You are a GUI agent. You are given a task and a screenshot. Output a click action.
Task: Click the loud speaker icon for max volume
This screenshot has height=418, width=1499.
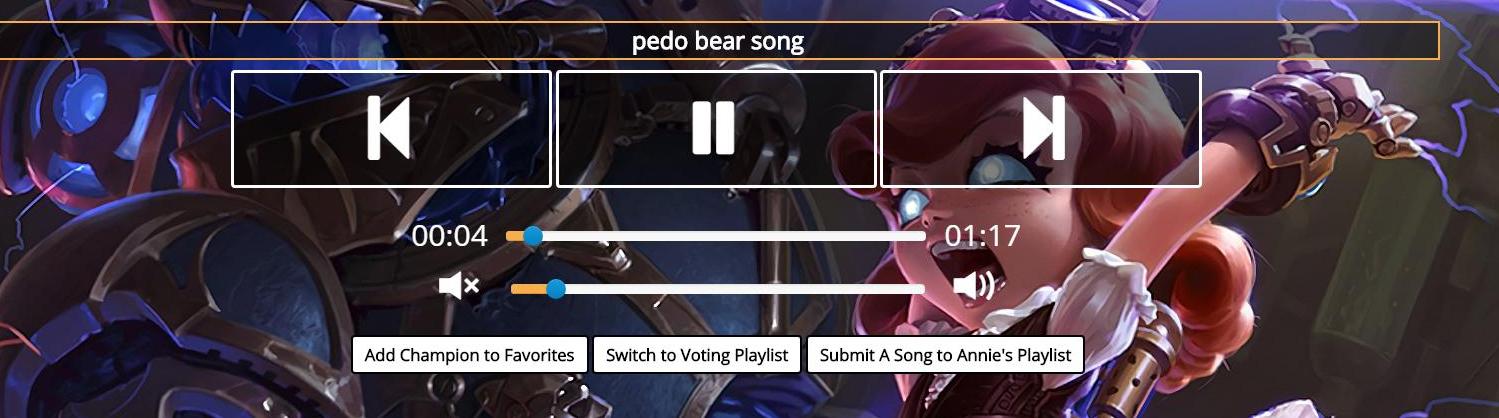pyautogui.click(x=974, y=287)
